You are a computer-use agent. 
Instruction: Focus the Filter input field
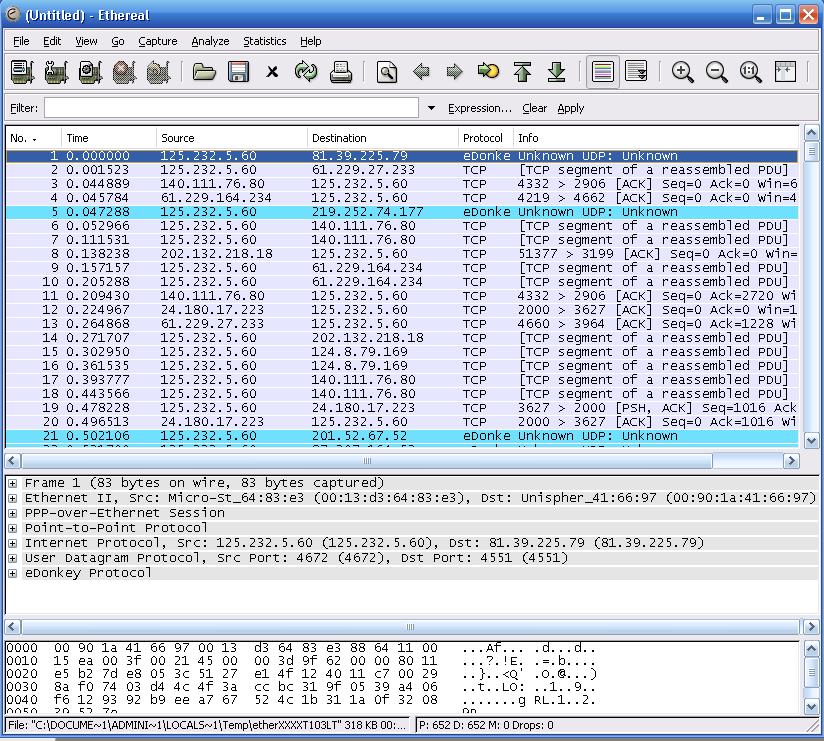231,108
